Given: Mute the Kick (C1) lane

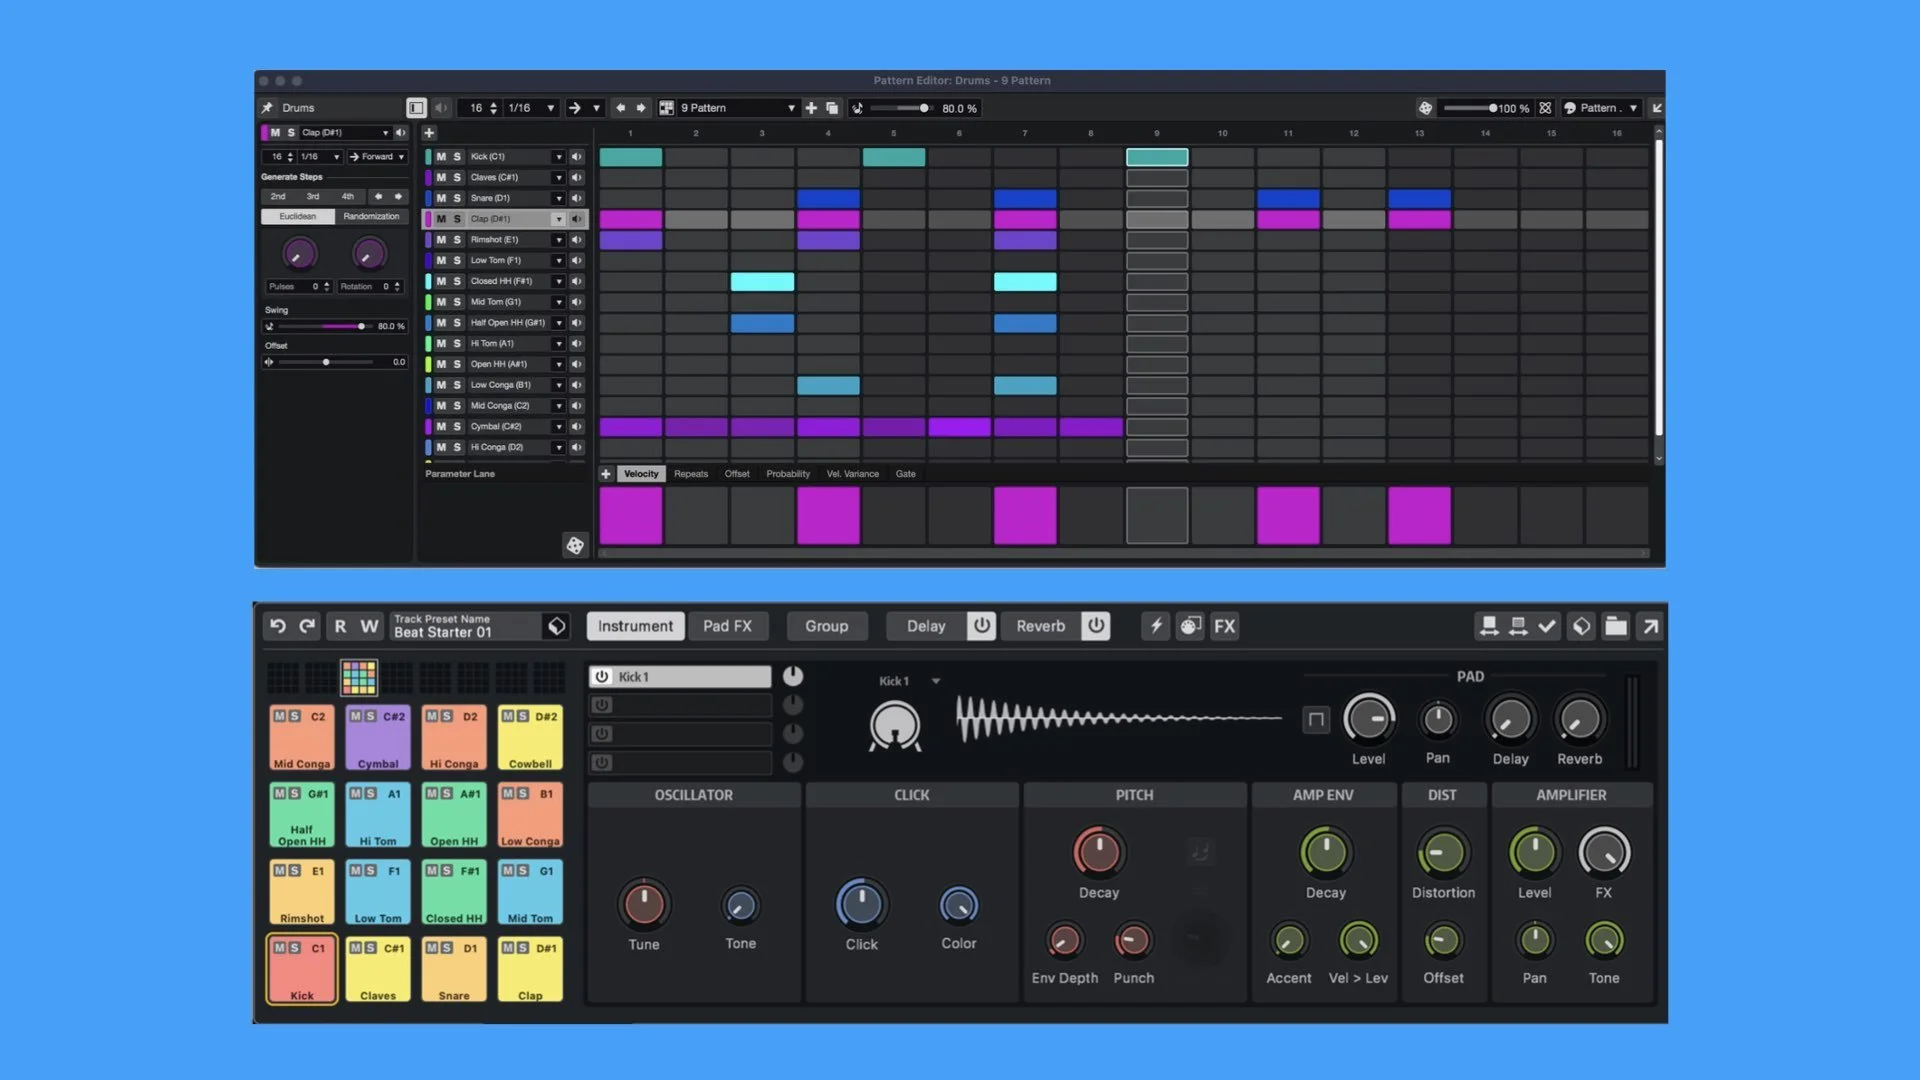Looking at the screenshot, I should click(x=441, y=157).
